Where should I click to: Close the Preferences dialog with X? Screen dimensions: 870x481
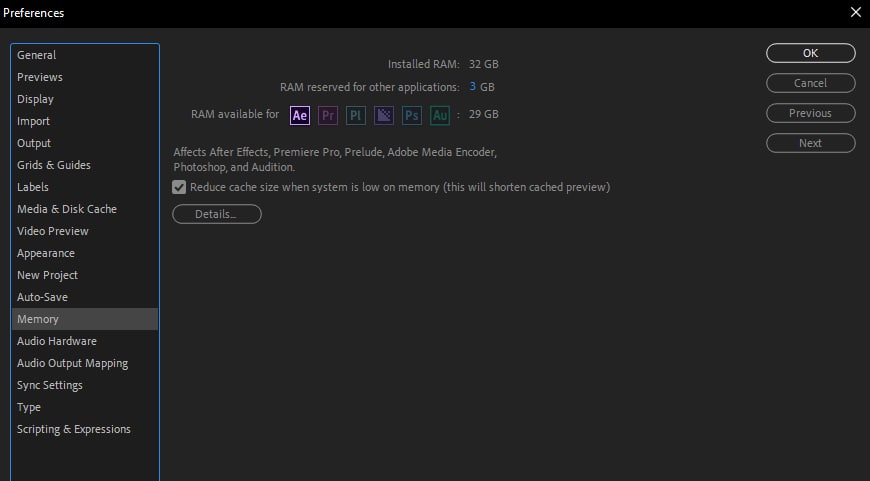856,12
